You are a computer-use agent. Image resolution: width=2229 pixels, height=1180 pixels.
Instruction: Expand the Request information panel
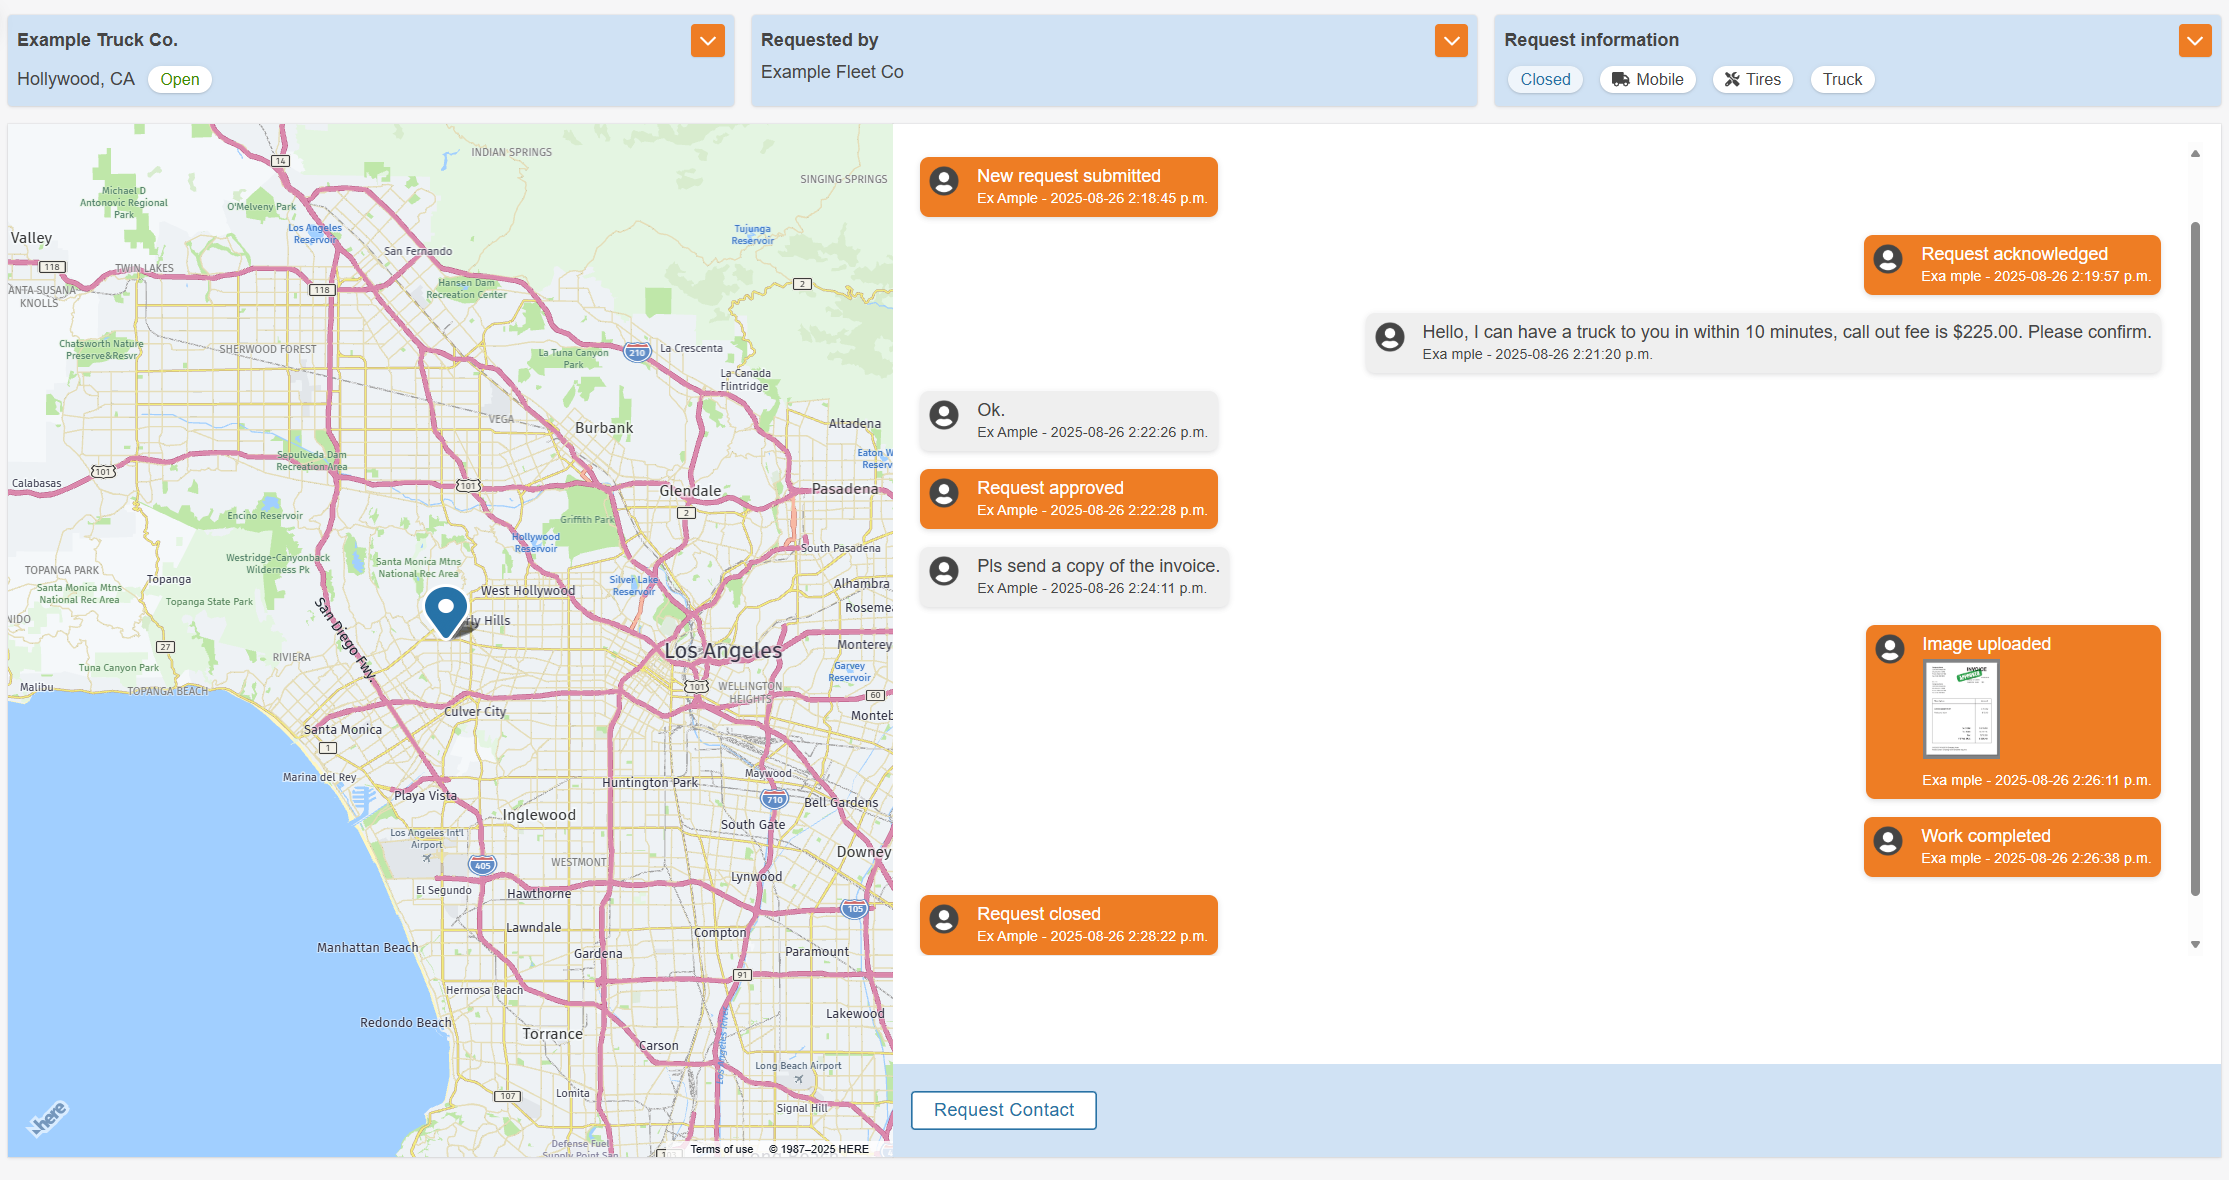[2194, 41]
